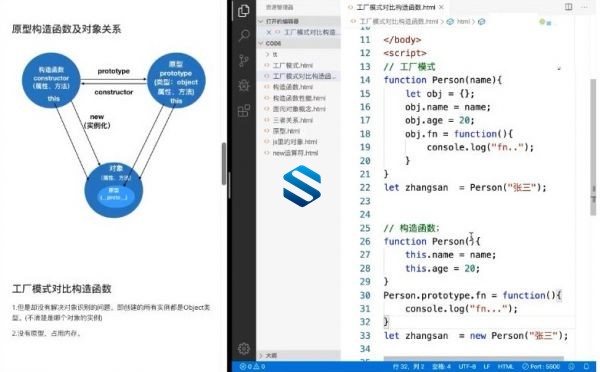Select the 工厂模式对比构造函数.html editor tab

[396, 7]
